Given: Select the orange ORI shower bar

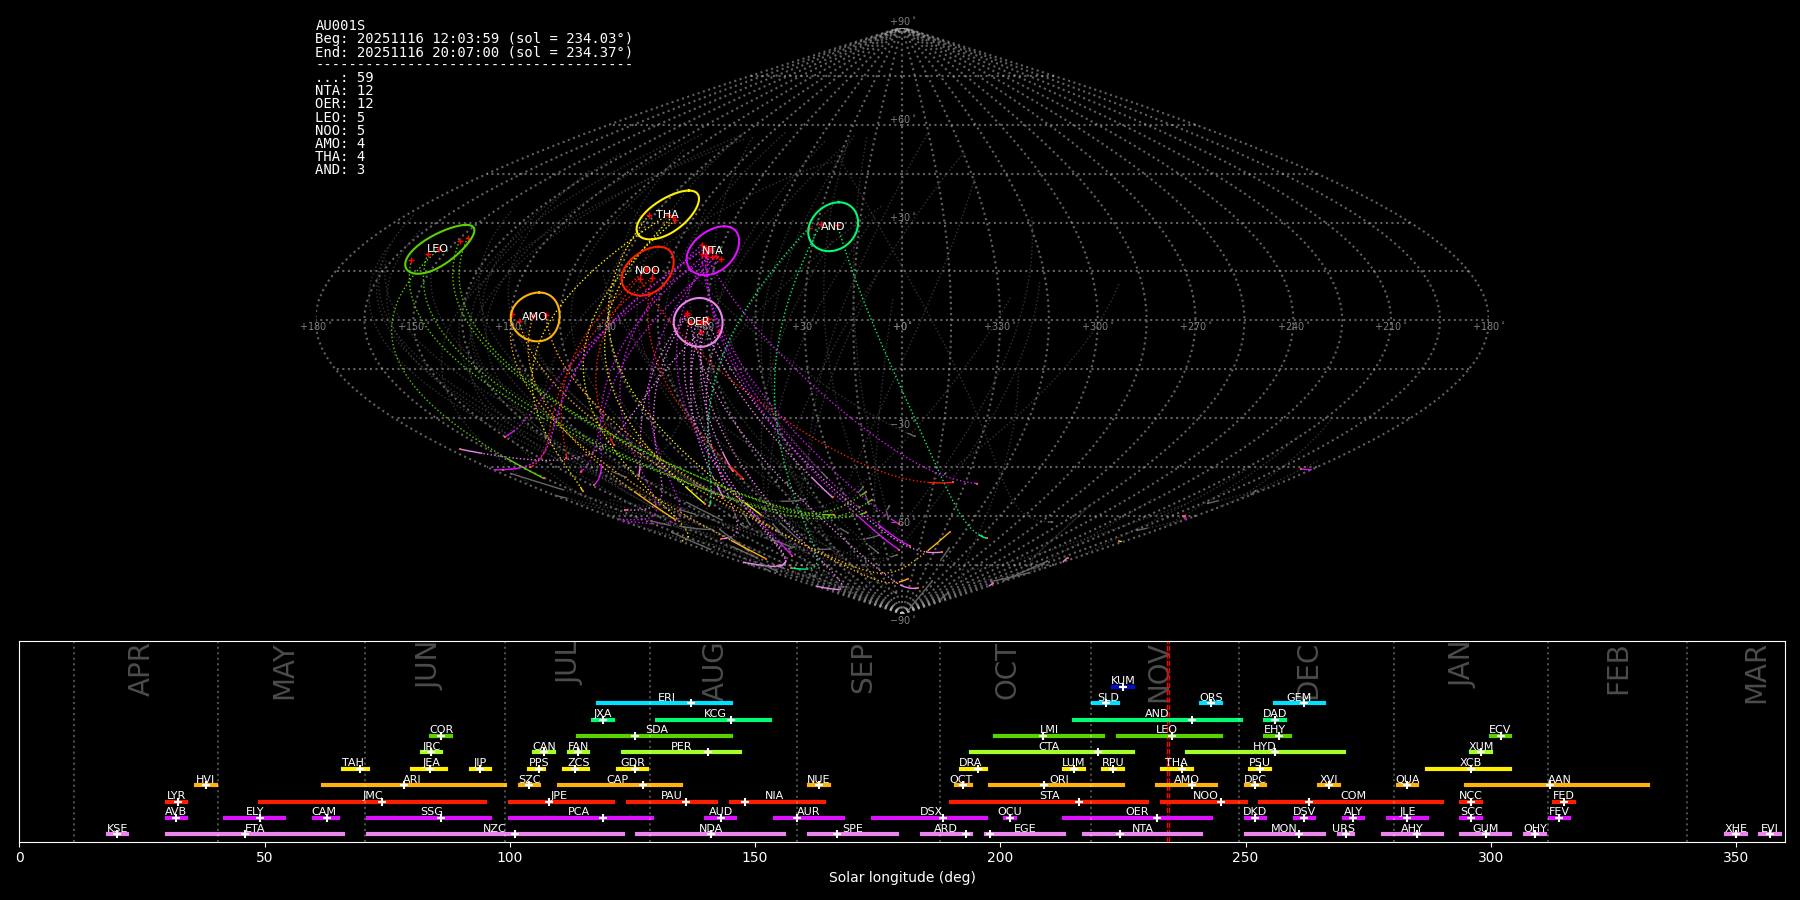Looking at the screenshot, I should point(1056,785).
